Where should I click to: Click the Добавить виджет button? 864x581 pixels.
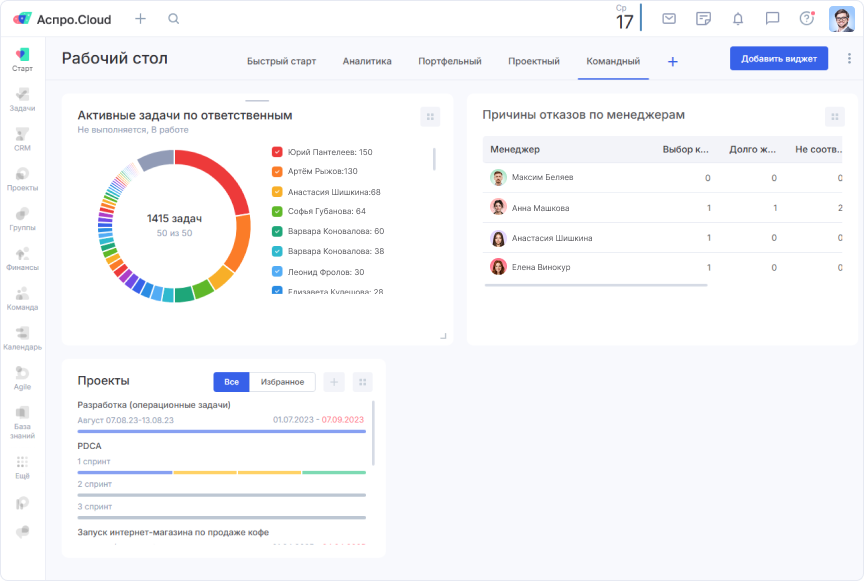[x=779, y=58]
